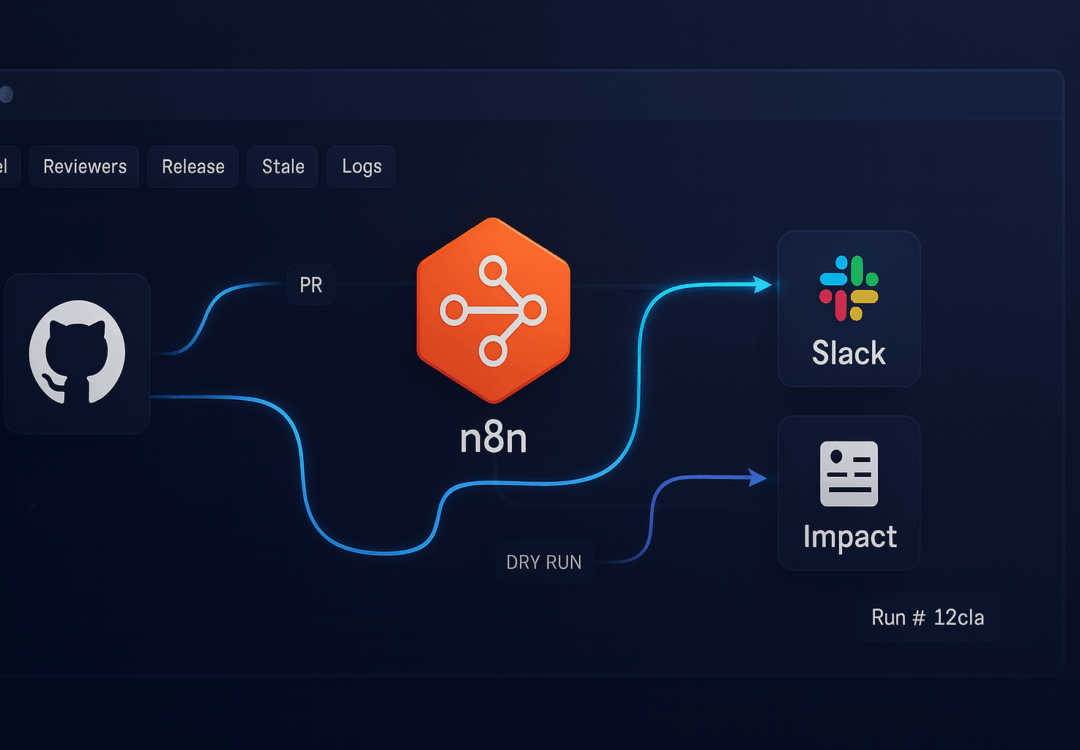This screenshot has width=1080, height=750.
Task: Click the window control dot at top-left
Action: coord(6,94)
